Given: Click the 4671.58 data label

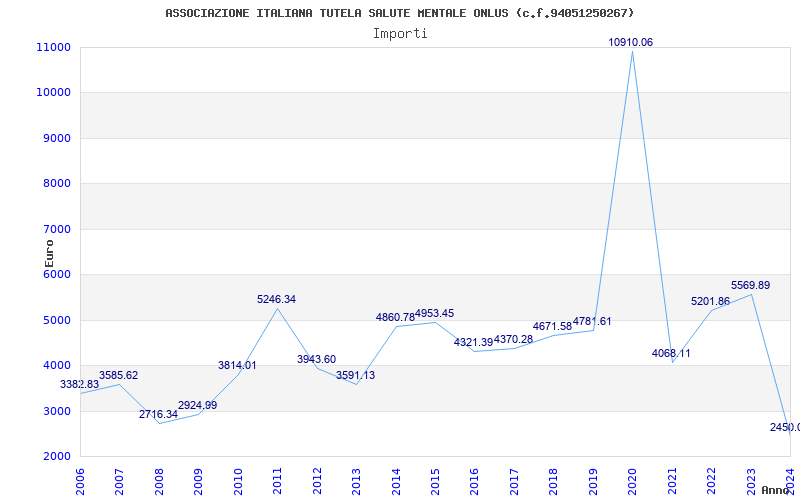Looking at the screenshot, I should [x=553, y=326].
